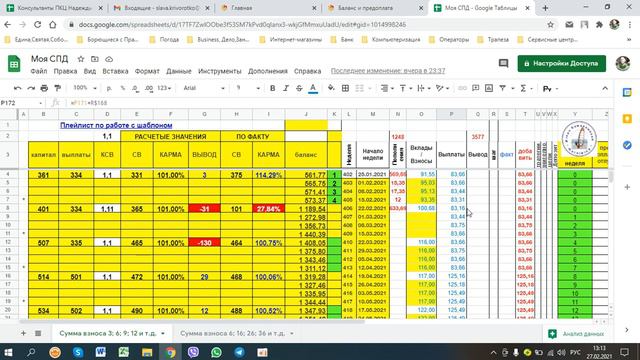Open the Google Sheets home icon

(14, 64)
